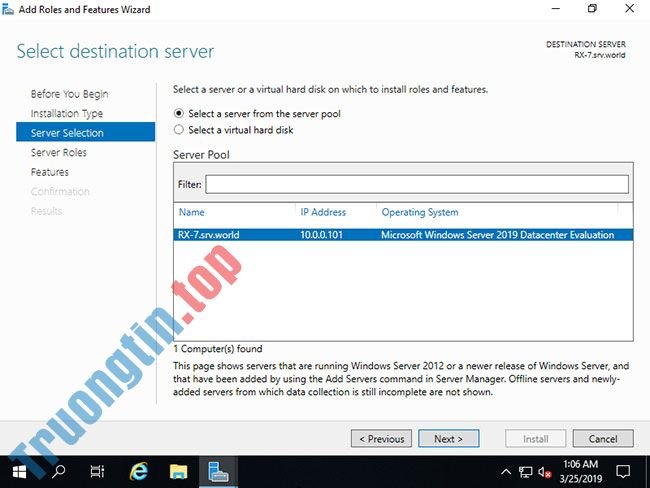Image resolution: width=650 pixels, height=488 pixels.
Task: Click the Previous button
Action: point(381,439)
